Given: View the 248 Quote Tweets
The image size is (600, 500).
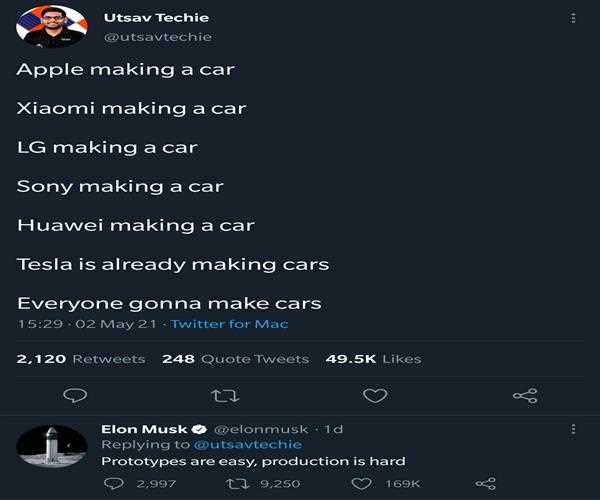Looking at the screenshot, I should (235, 359).
